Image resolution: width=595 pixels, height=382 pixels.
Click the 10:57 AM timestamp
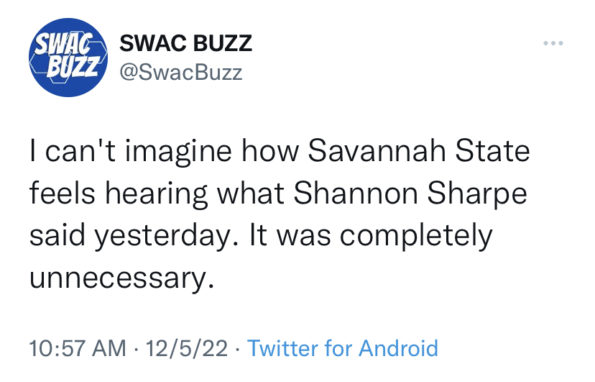click(78, 348)
